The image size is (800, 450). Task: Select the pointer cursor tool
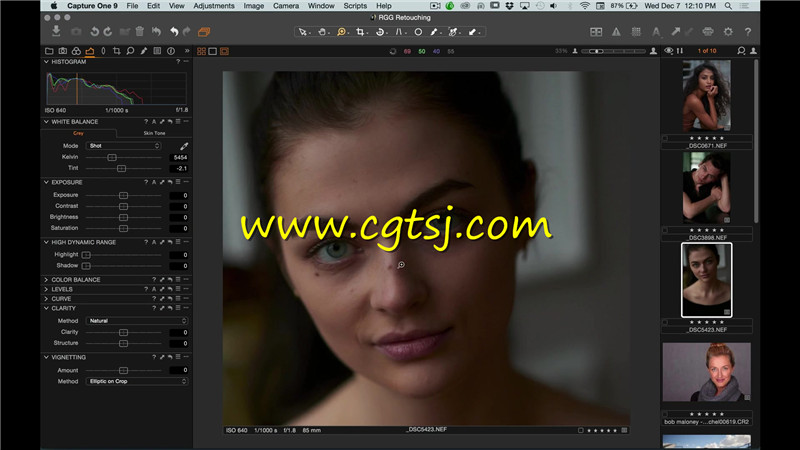[303, 32]
